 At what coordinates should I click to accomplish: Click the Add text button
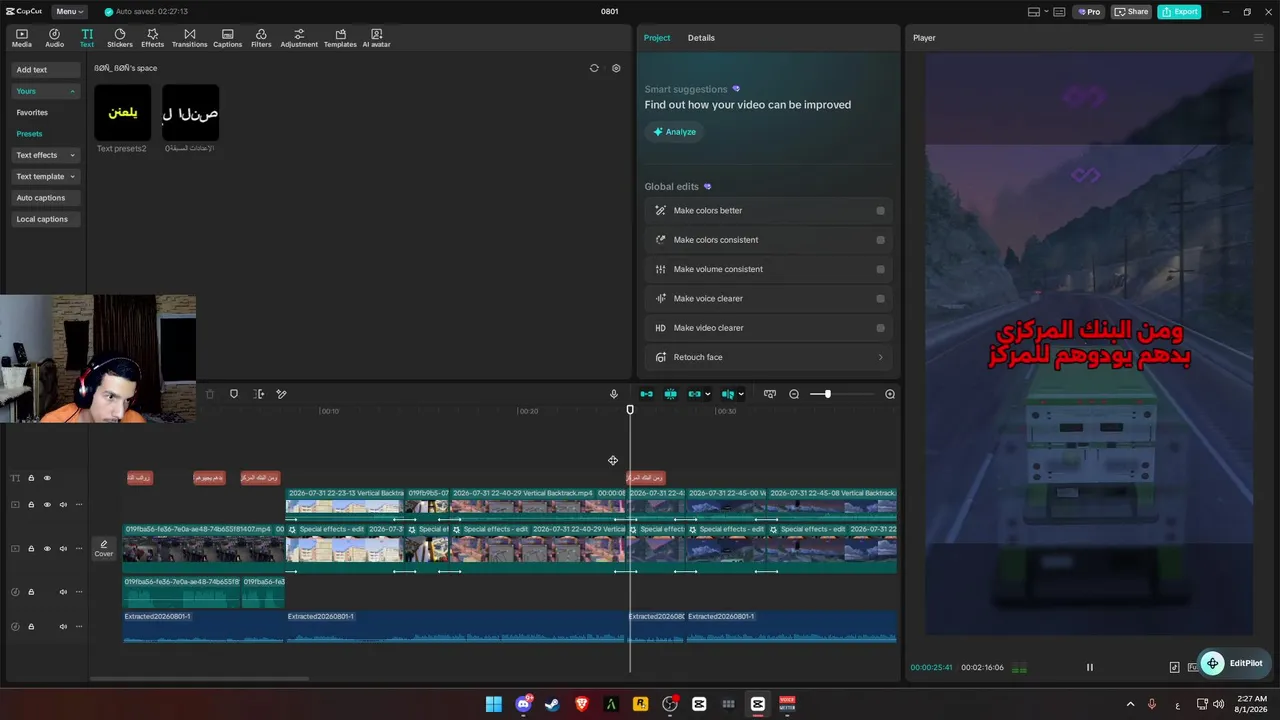[x=46, y=70]
